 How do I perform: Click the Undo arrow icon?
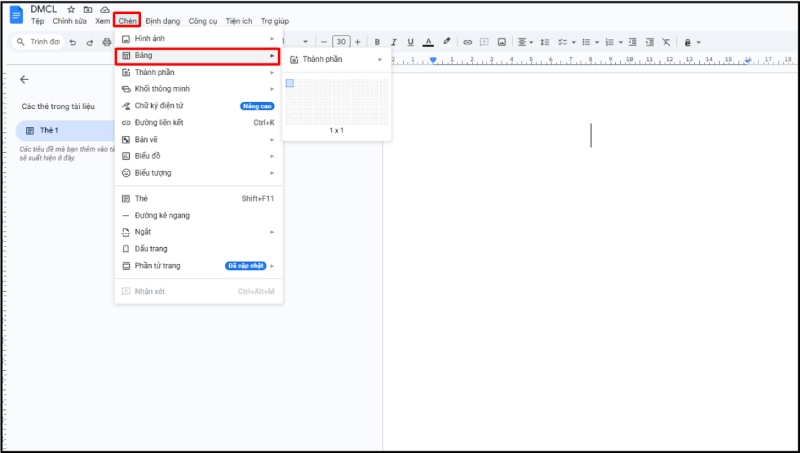72,42
